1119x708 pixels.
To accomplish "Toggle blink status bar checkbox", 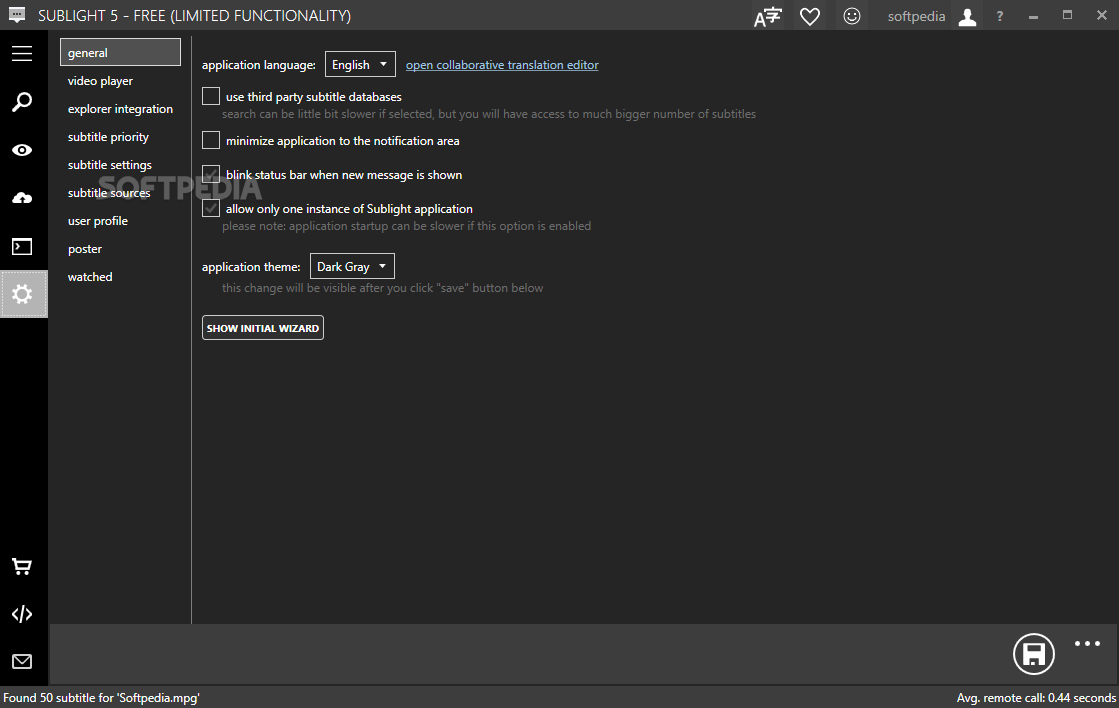I will point(211,174).
